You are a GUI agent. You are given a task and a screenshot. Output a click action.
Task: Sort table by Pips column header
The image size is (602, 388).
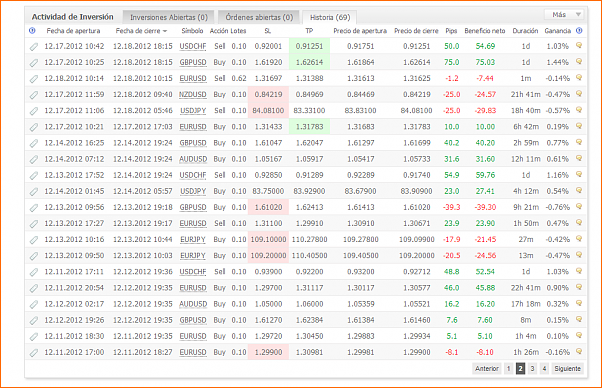(451, 31)
